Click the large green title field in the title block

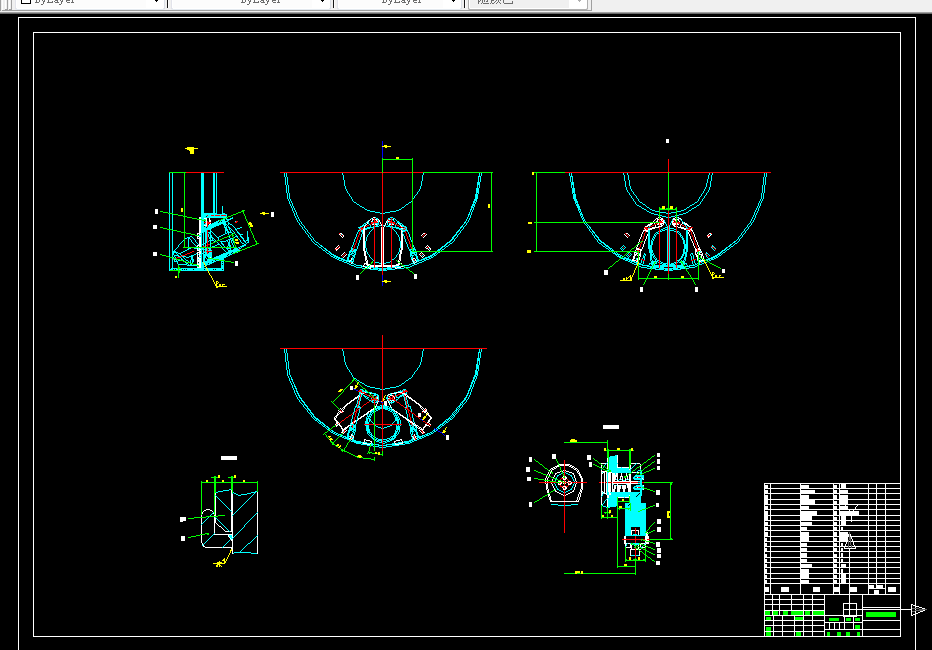pyautogui.click(x=881, y=615)
